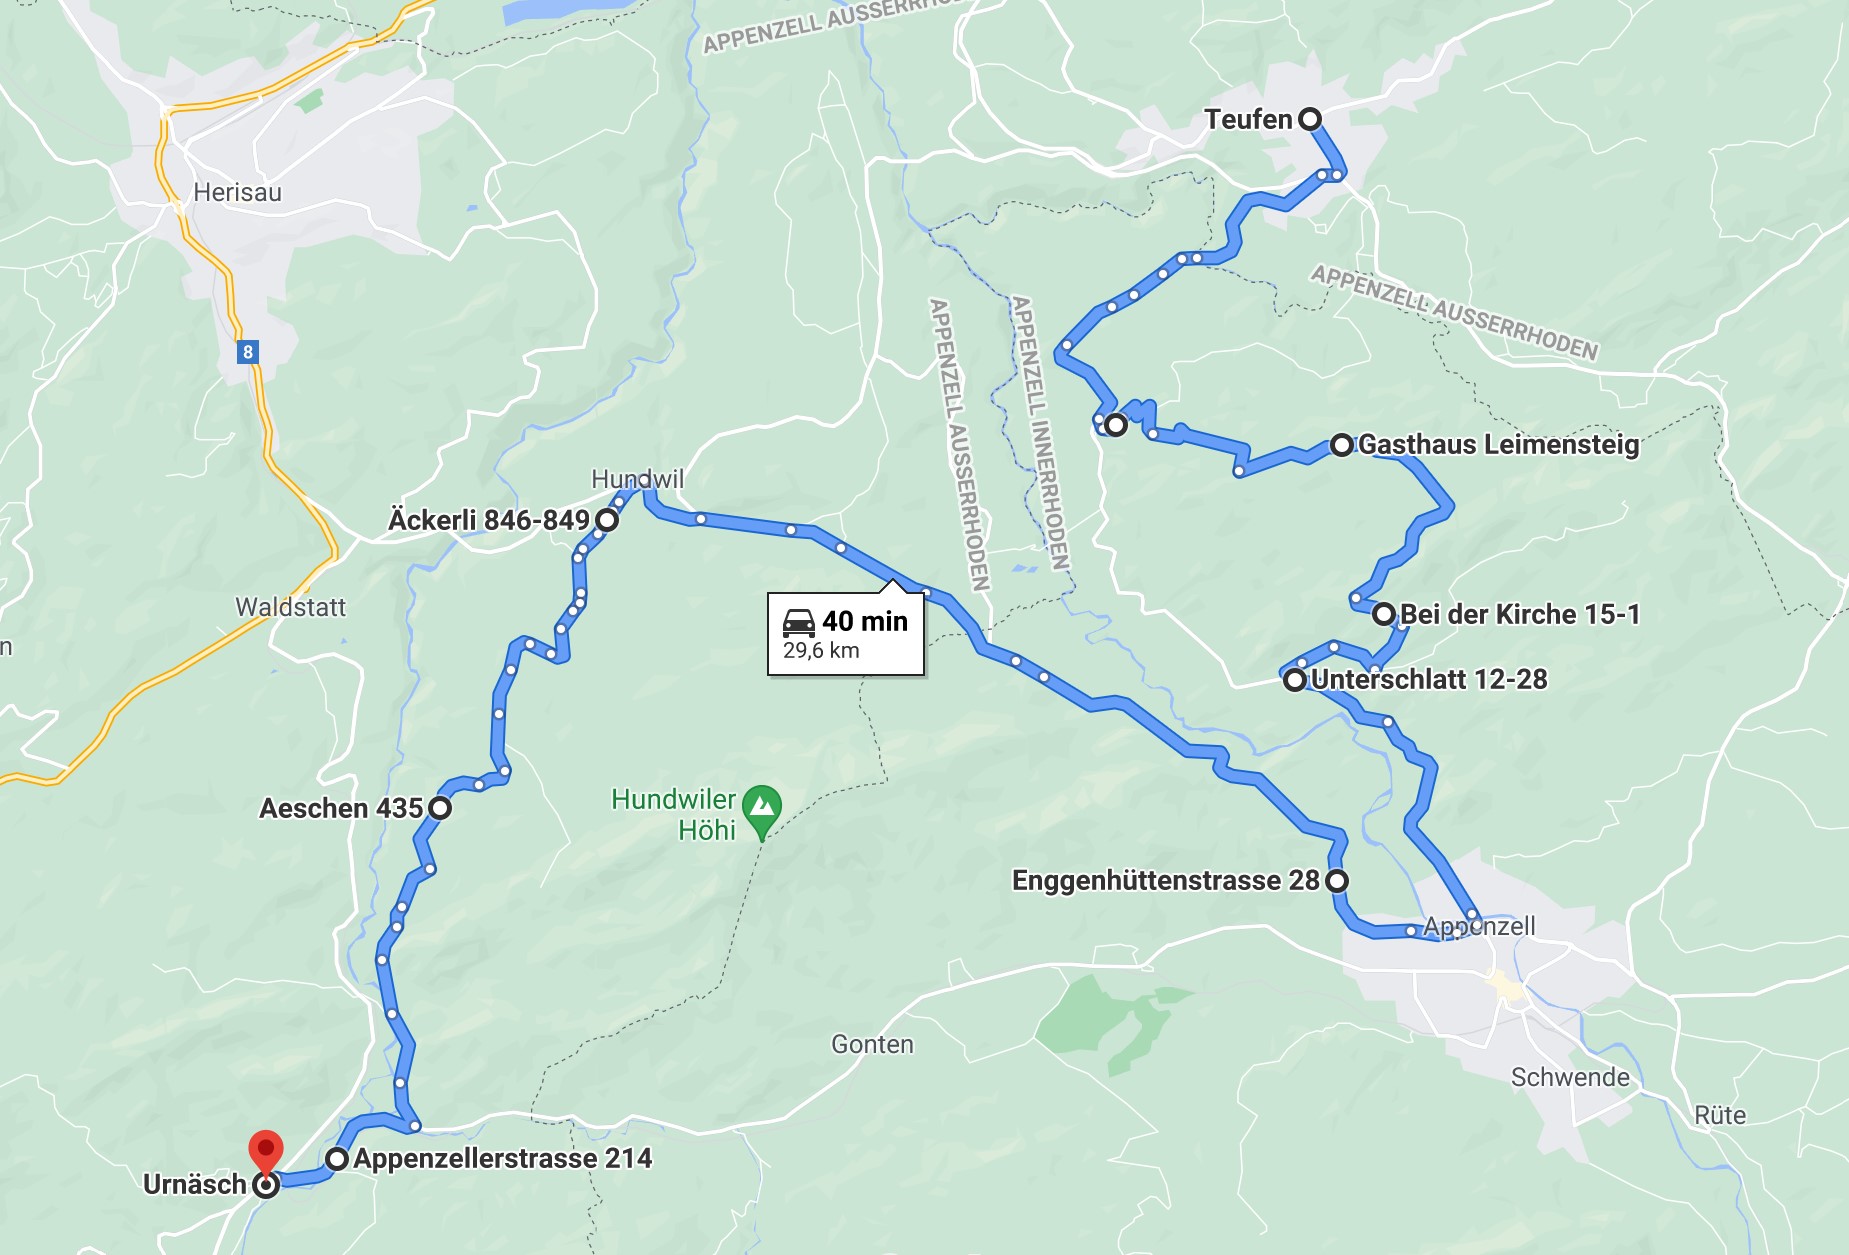1849x1255 pixels.
Task: Select the Gonten place label
Action: pos(872,1044)
